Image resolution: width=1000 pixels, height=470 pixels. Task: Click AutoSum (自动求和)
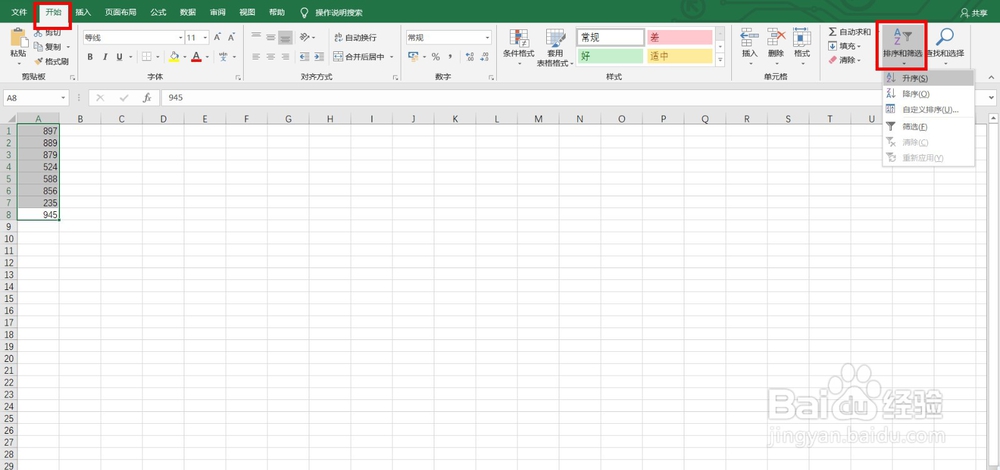pos(849,32)
